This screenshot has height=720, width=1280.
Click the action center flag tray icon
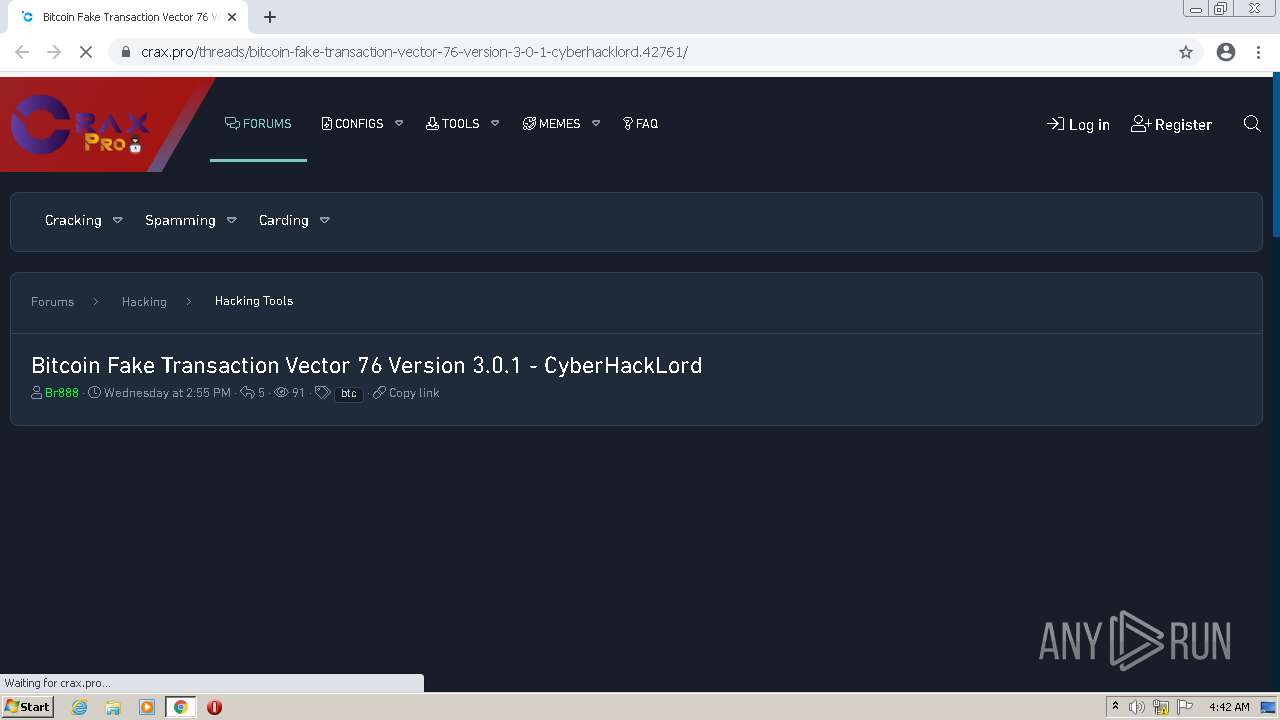pyautogui.click(x=1185, y=707)
